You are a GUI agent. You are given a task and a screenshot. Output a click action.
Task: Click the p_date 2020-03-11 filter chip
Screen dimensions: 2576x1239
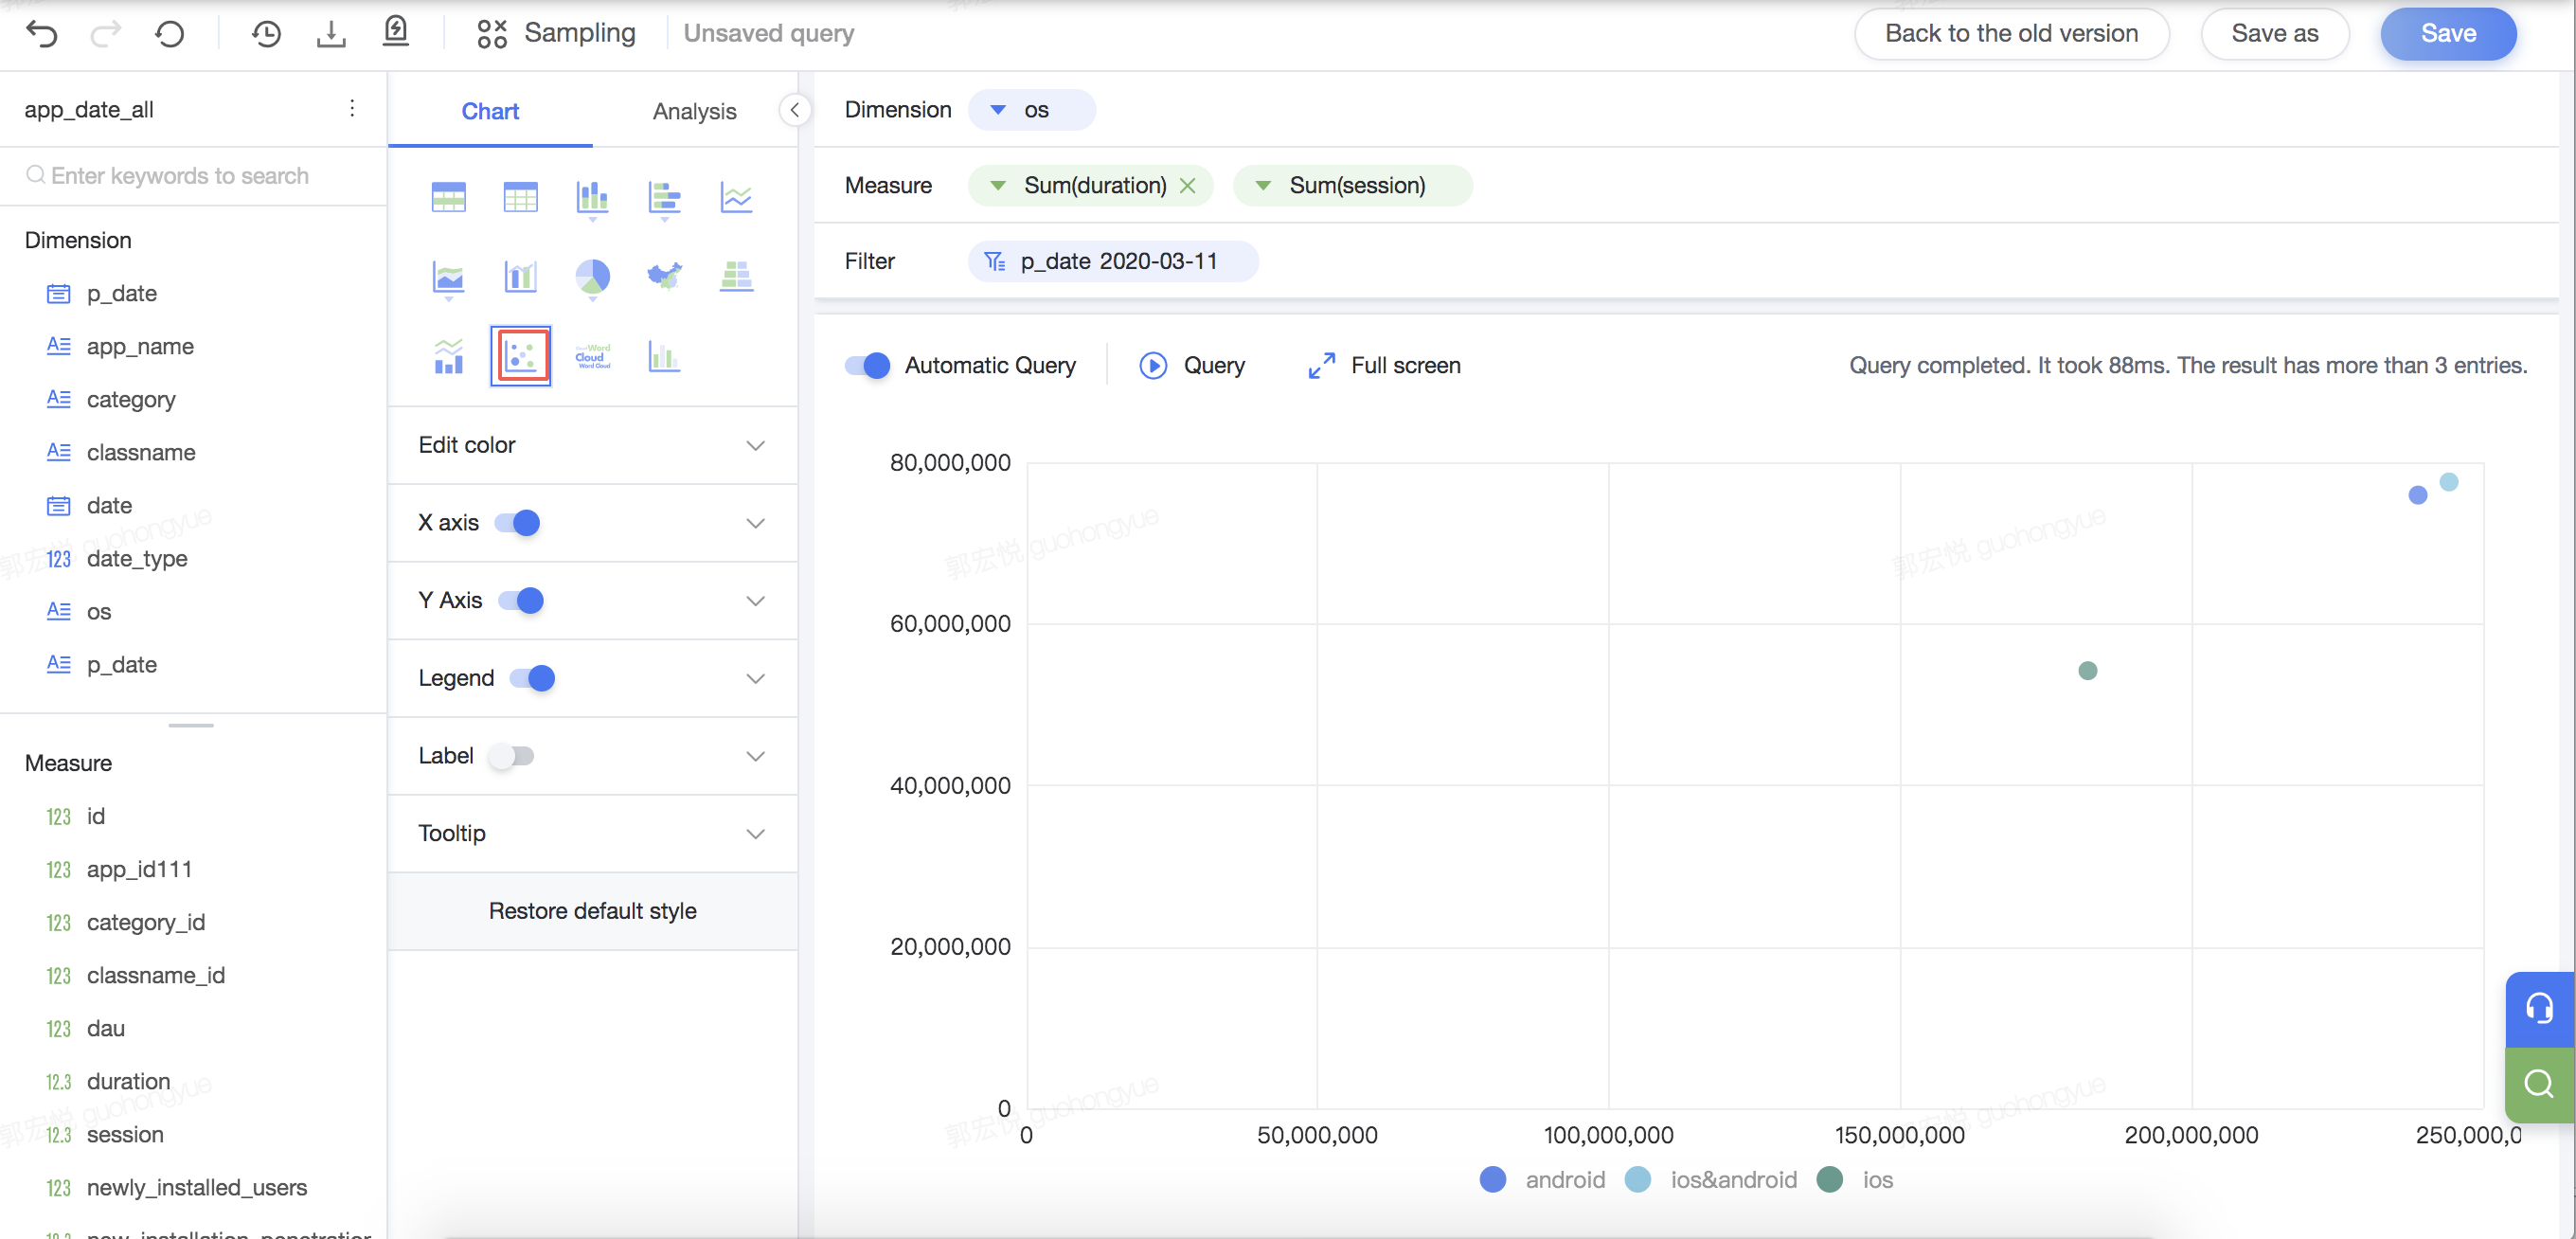[x=1112, y=262]
